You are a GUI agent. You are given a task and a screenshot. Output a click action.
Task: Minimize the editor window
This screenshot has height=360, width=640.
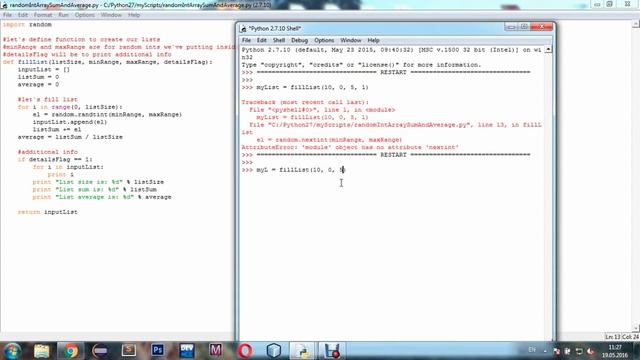597,4
